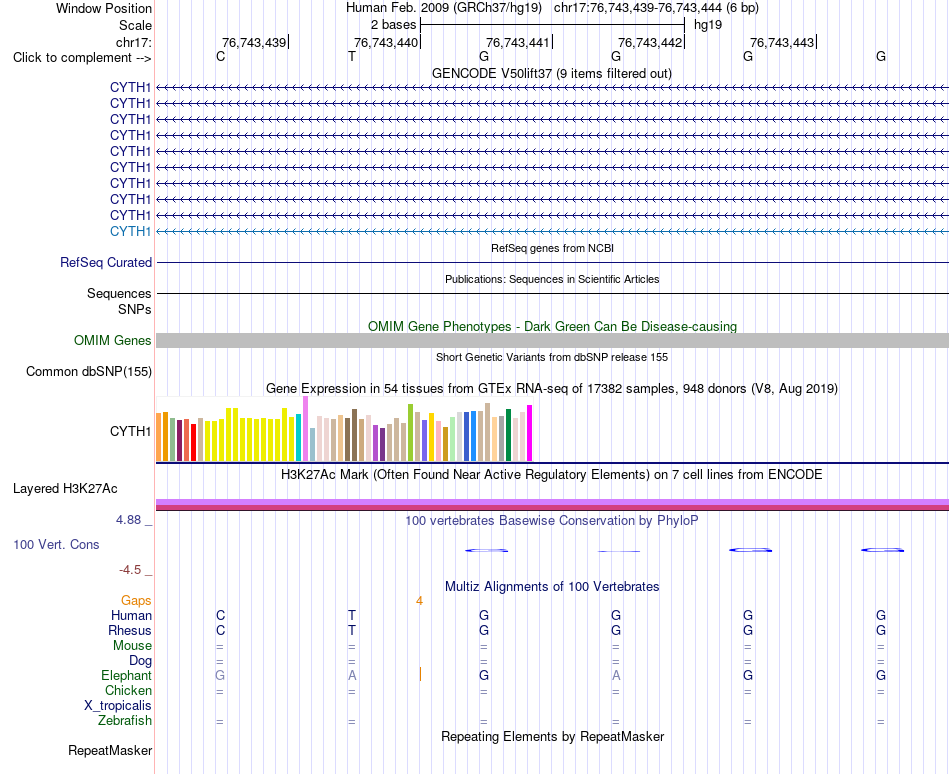
Task: Select the Chicken alignment row label
Action: [x=128, y=690]
